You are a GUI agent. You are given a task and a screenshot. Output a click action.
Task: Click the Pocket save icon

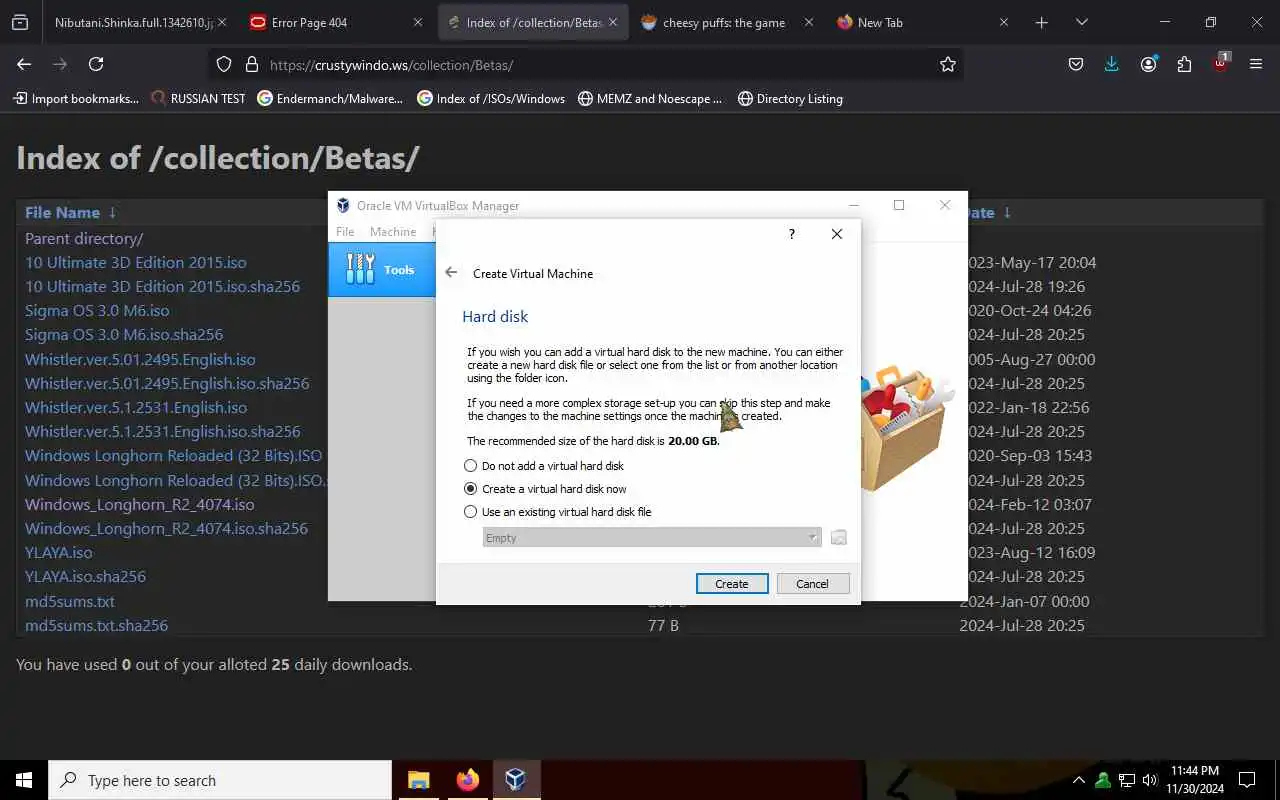pyautogui.click(x=1076, y=64)
